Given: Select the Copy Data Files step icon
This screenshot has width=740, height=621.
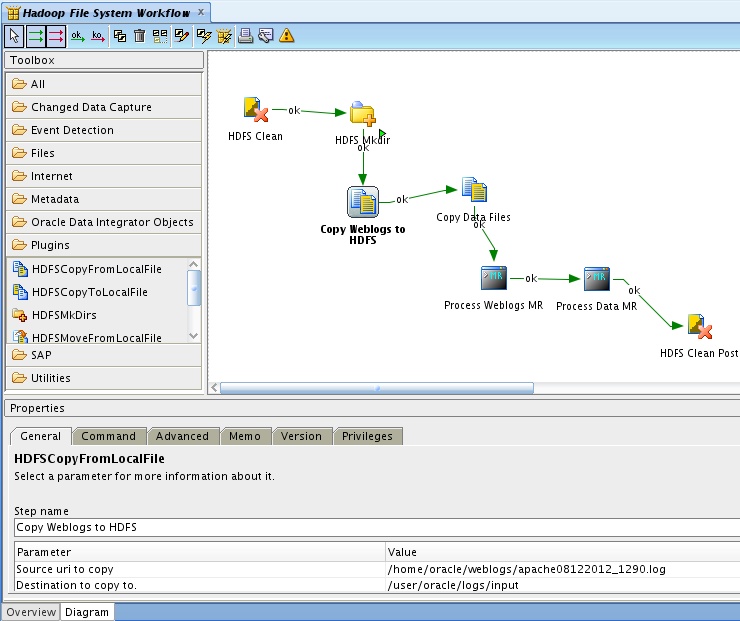Looking at the screenshot, I should click(474, 190).
